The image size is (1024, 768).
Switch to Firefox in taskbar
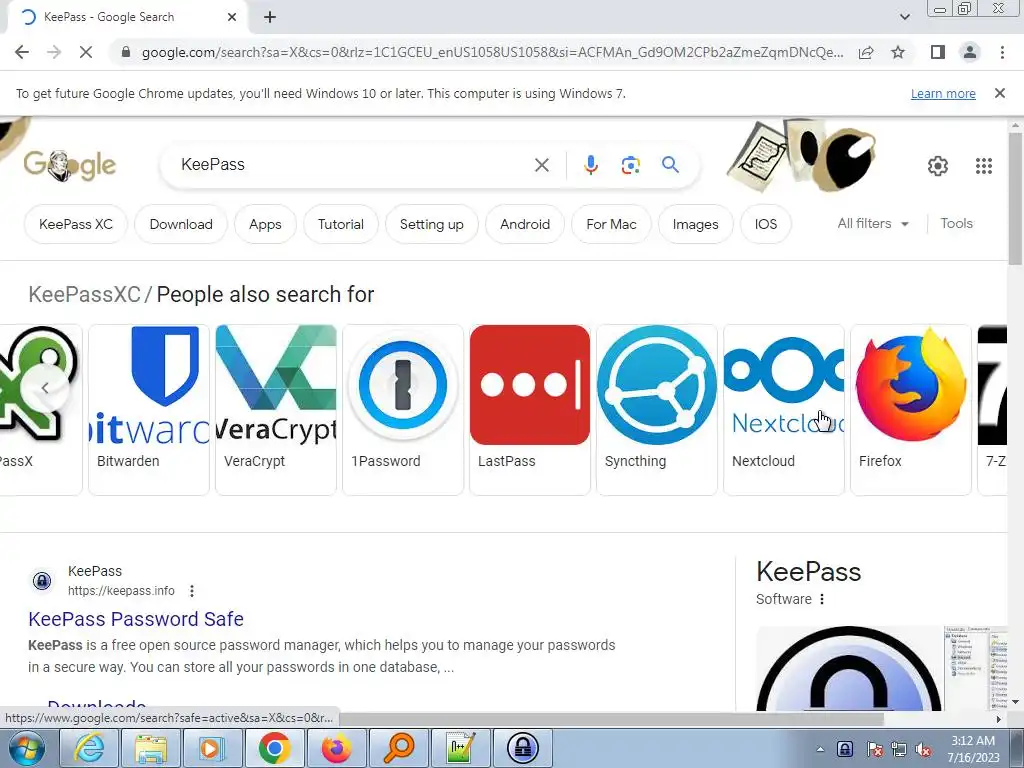pos(336,748)
